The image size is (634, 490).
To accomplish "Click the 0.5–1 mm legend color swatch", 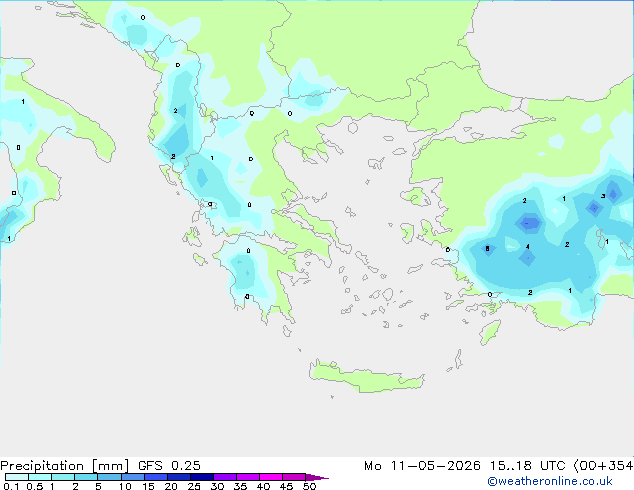I will pos(40,477).
